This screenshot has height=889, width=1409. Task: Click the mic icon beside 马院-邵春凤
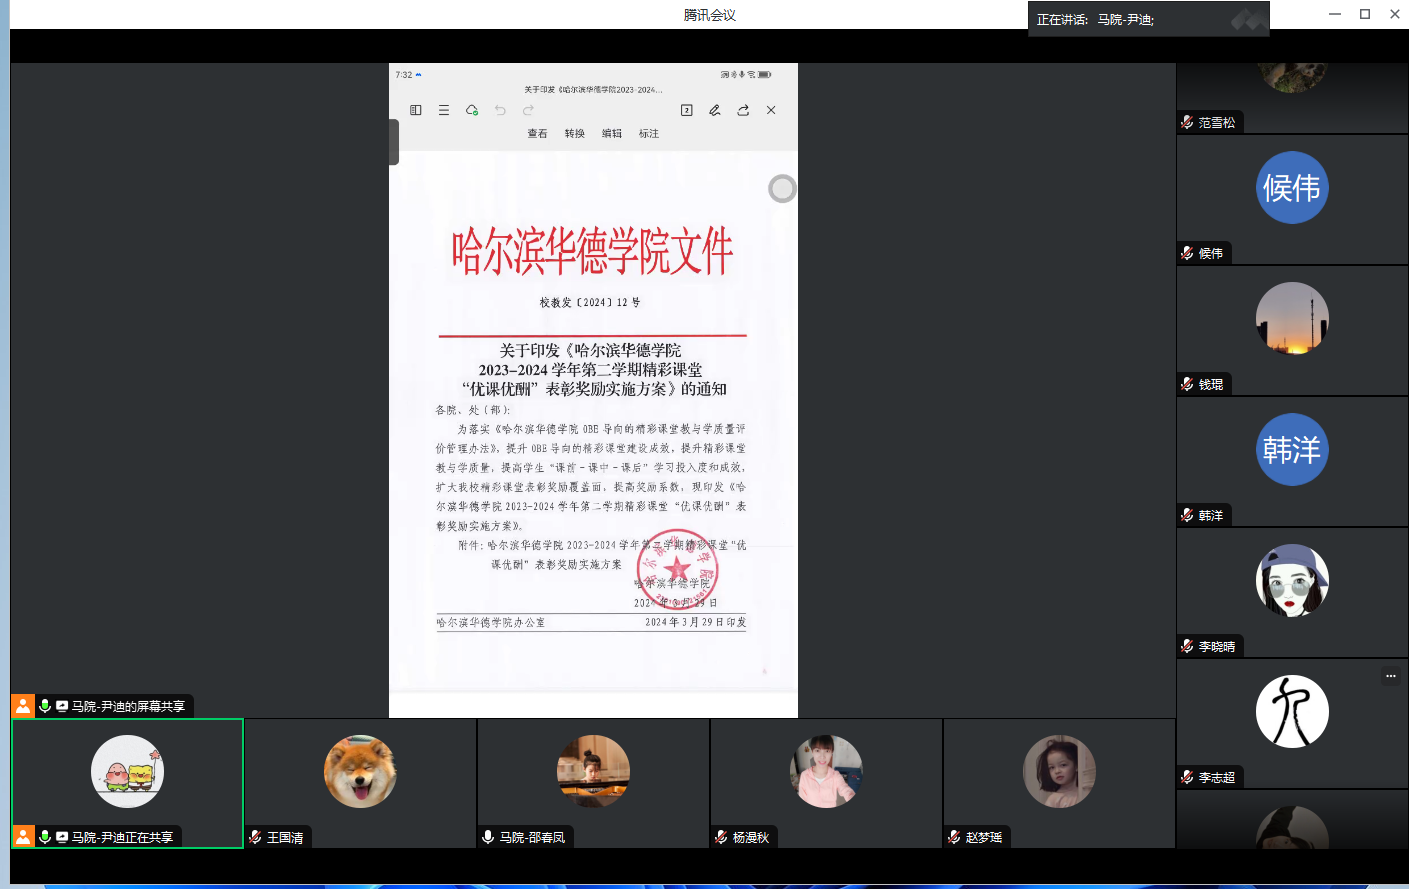488,837
